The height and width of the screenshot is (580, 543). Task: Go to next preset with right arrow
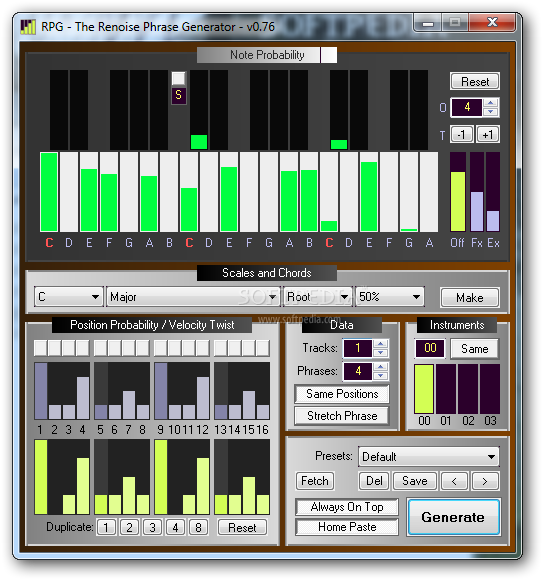[485, 481]
